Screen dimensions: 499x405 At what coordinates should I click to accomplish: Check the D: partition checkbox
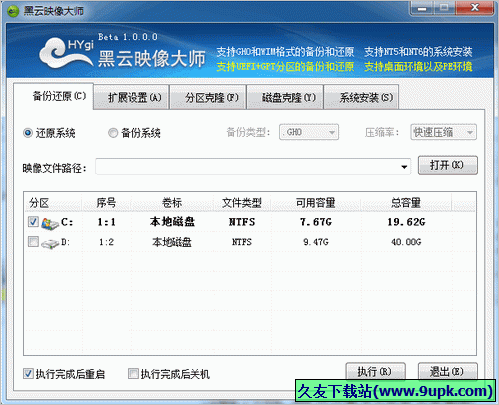tap(33, 242)
